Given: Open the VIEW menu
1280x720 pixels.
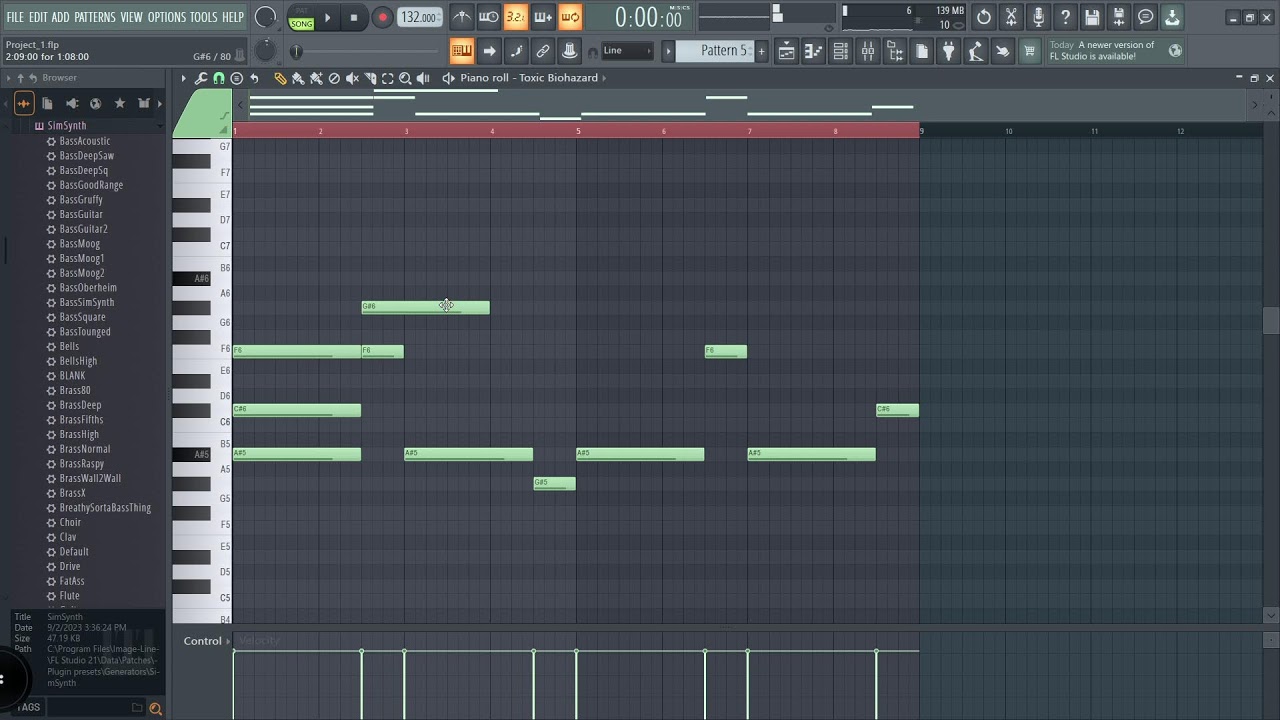Looking at the screenshot, I should tap(132, 17).
